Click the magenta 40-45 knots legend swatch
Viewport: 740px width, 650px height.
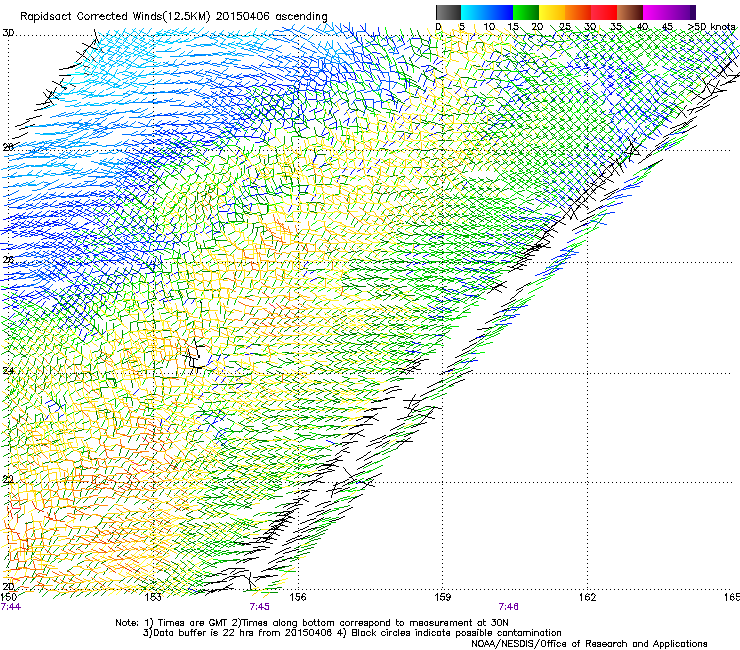[656, 12]
